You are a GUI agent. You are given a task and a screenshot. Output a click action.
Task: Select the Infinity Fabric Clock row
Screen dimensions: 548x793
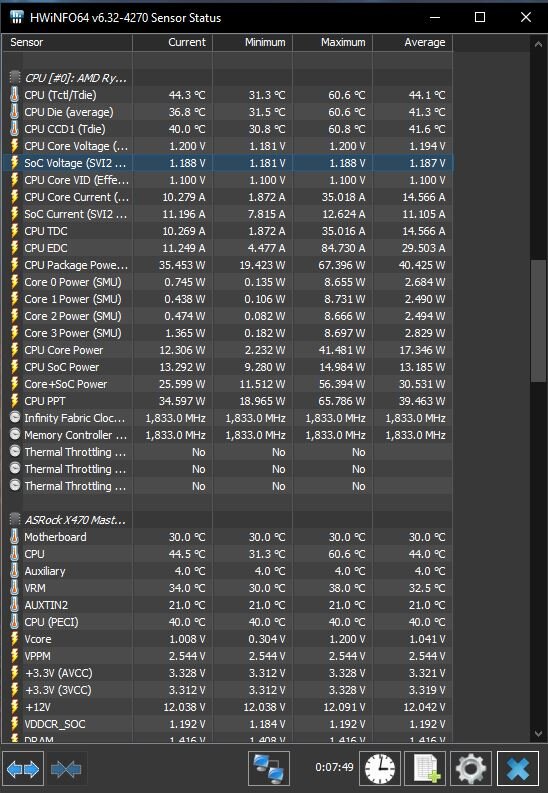click(227, 418)
